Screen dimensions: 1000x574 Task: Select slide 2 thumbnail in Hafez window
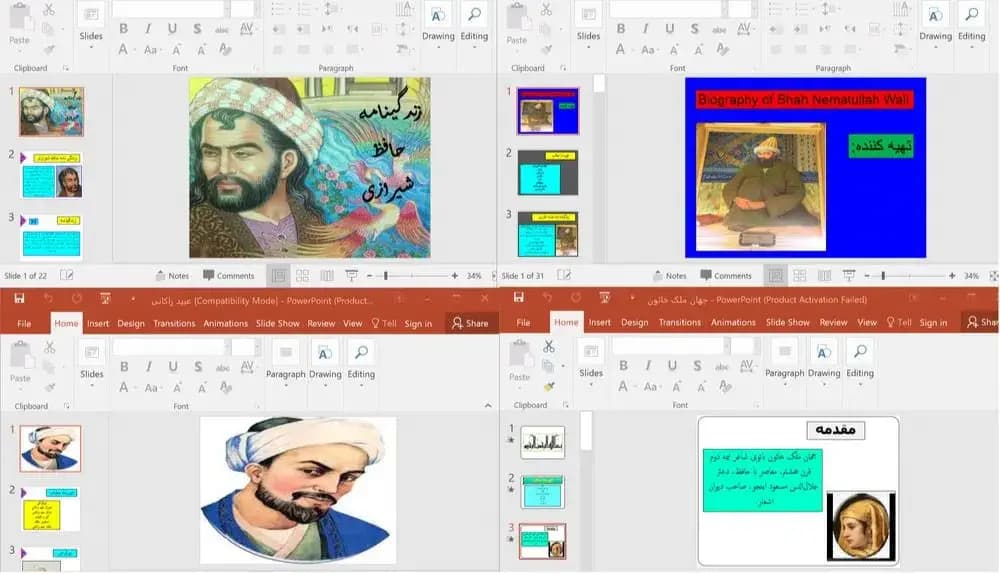52,175
